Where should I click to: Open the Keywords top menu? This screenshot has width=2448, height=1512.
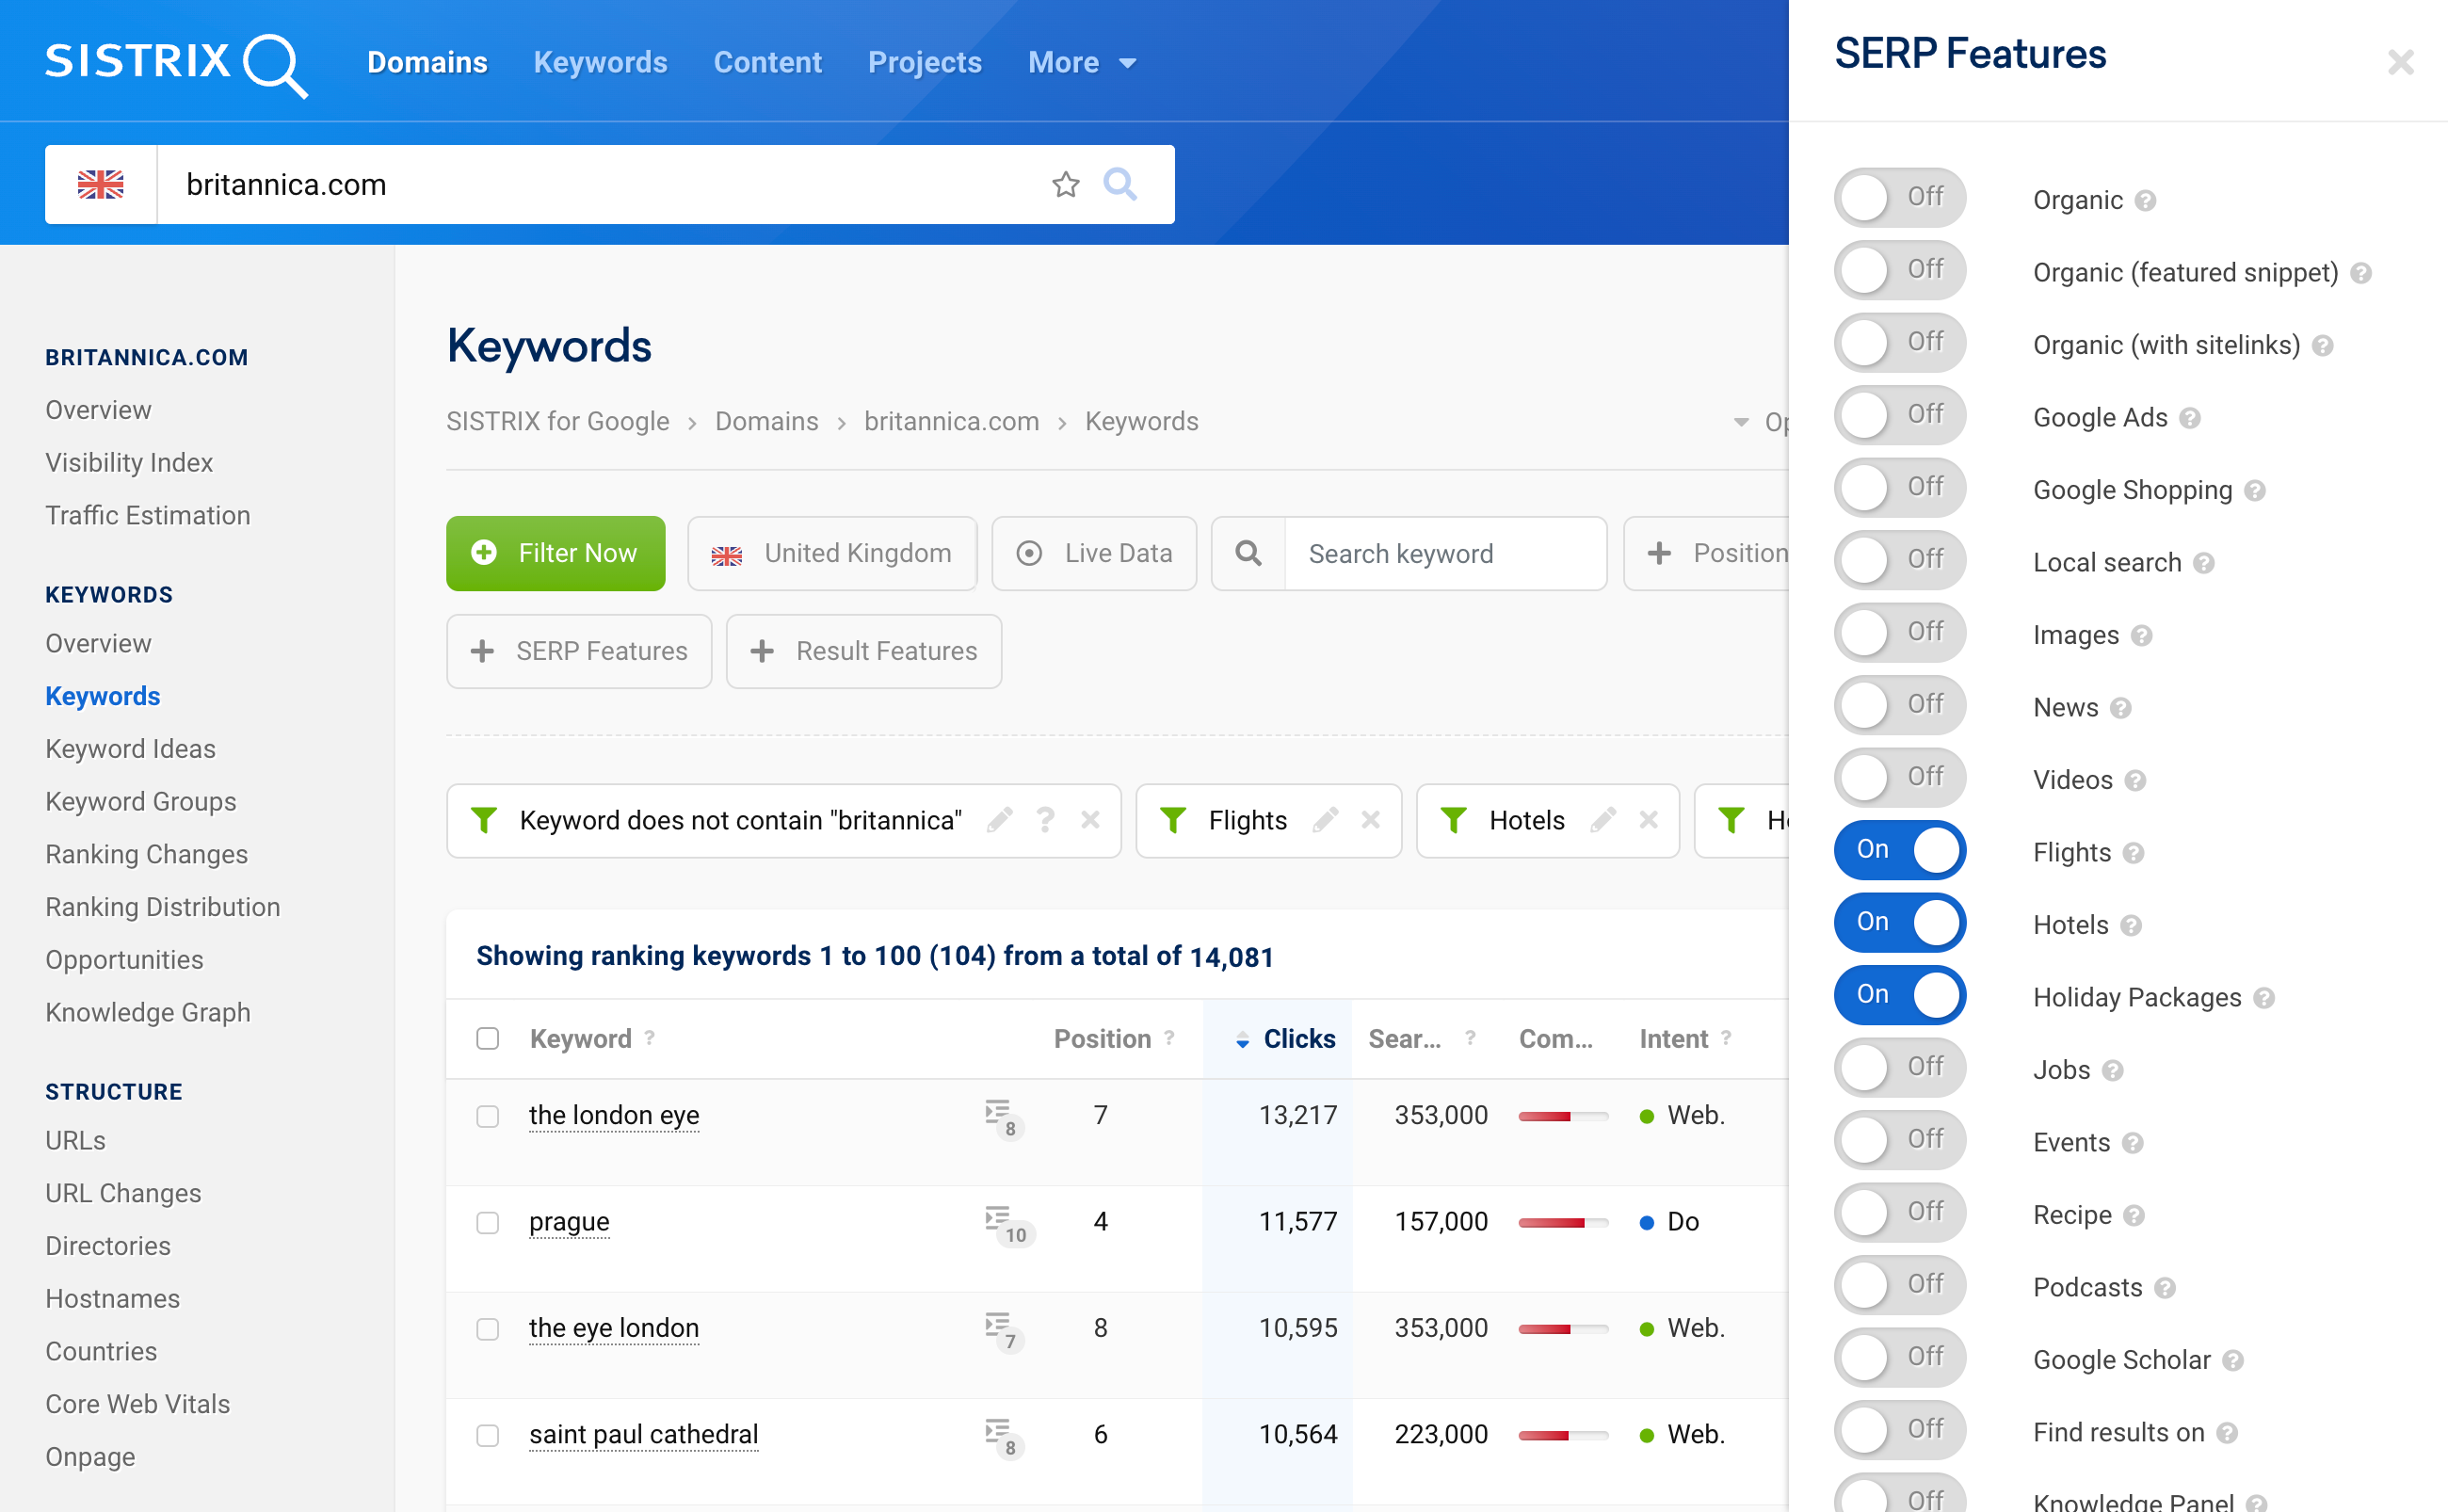600,63
